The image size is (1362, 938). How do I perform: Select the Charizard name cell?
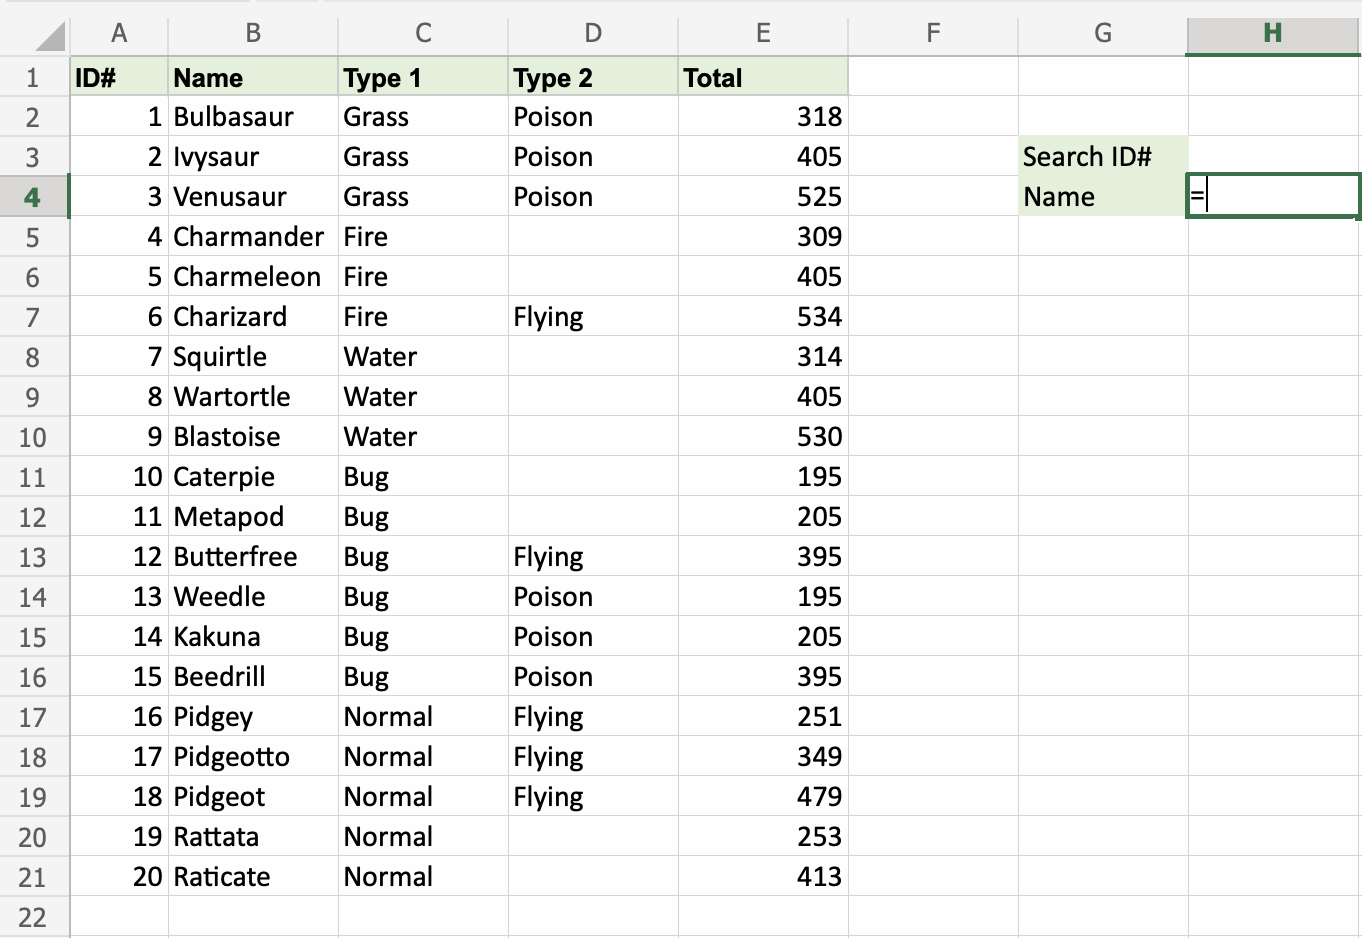tap(252, 317)
